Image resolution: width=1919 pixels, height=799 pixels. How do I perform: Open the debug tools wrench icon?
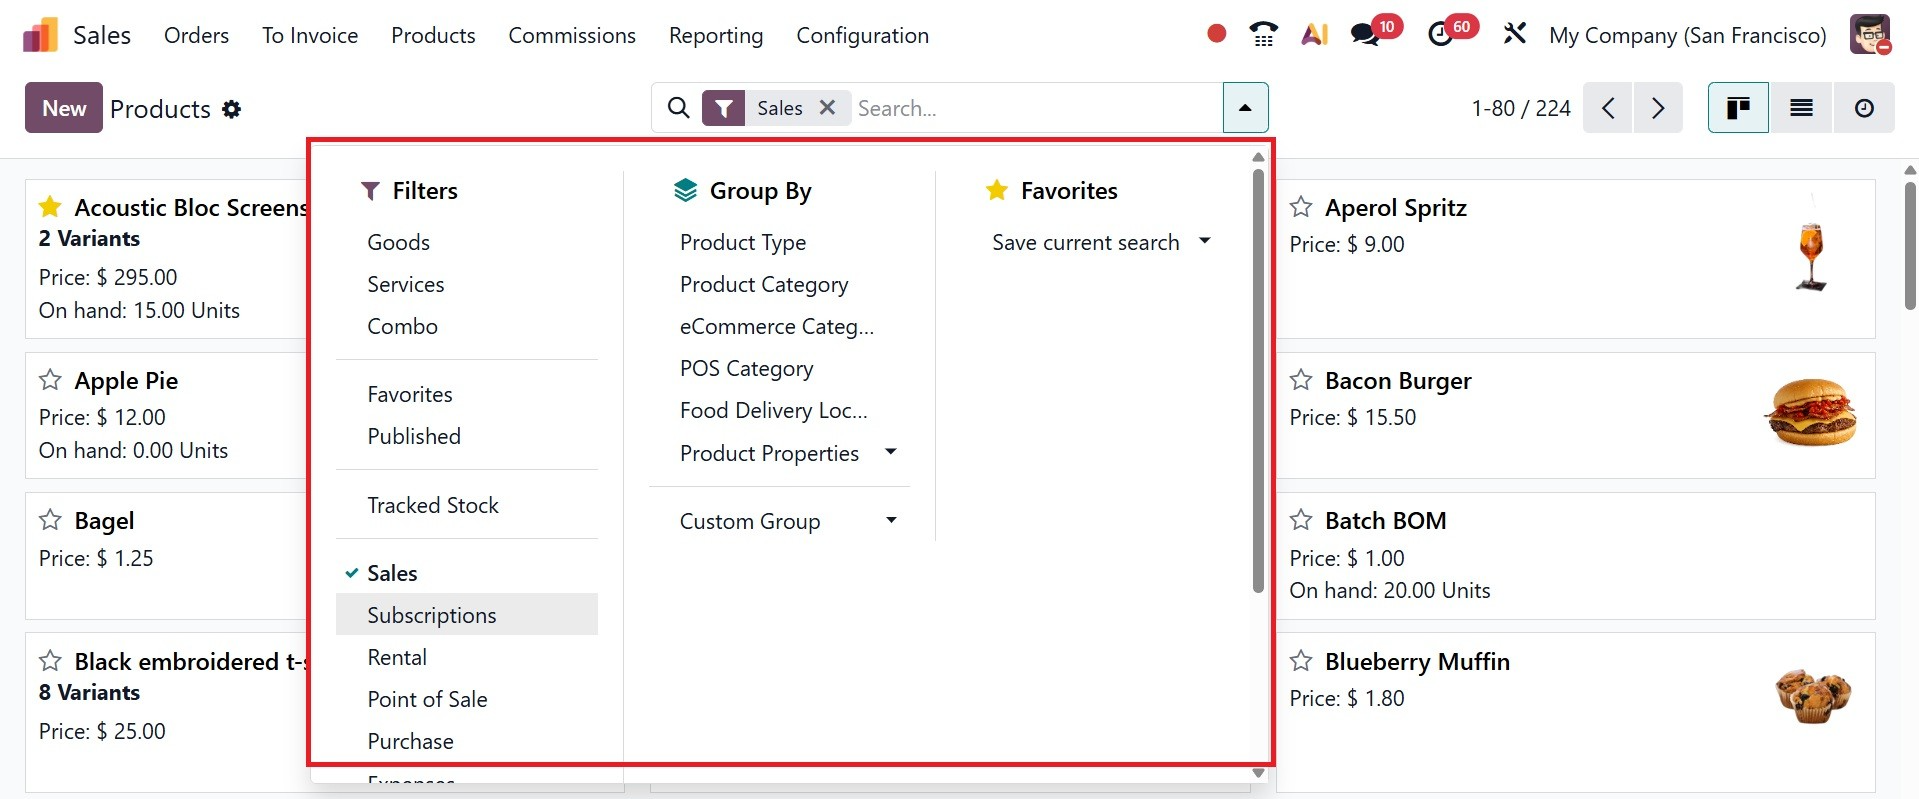[1514, 35]
